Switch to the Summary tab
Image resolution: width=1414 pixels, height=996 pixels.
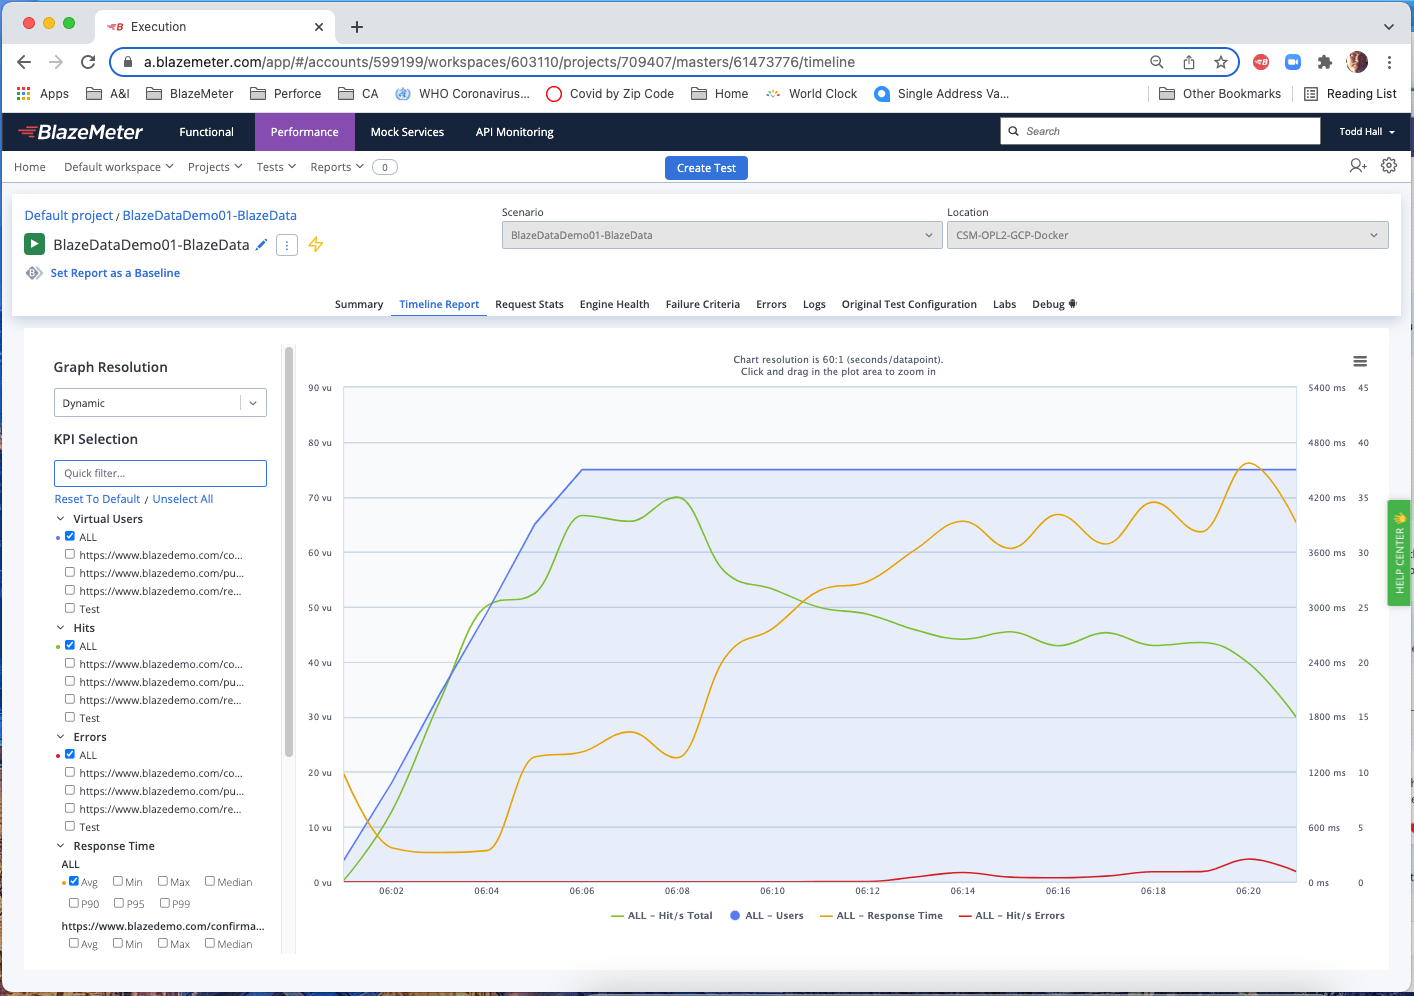[x=359, y=304]
